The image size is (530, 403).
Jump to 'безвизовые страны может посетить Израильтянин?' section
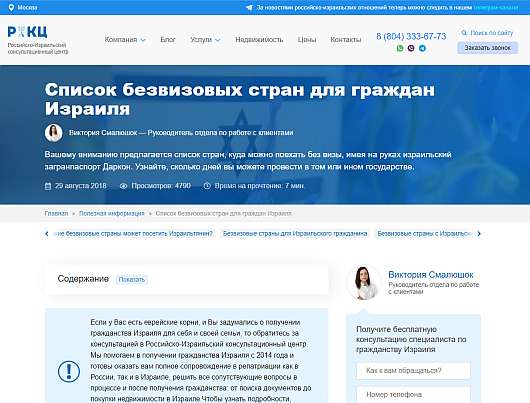tap(134, 234)
